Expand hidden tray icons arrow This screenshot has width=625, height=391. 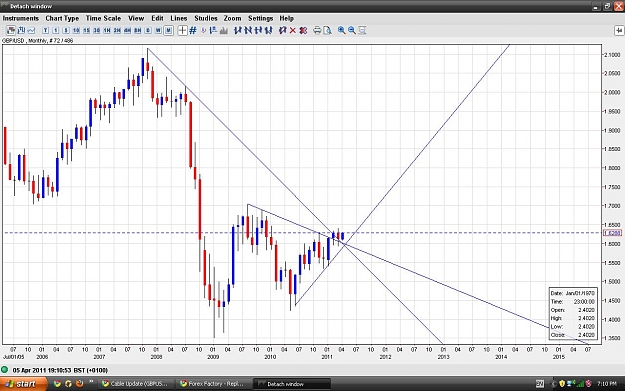(553, 384)
